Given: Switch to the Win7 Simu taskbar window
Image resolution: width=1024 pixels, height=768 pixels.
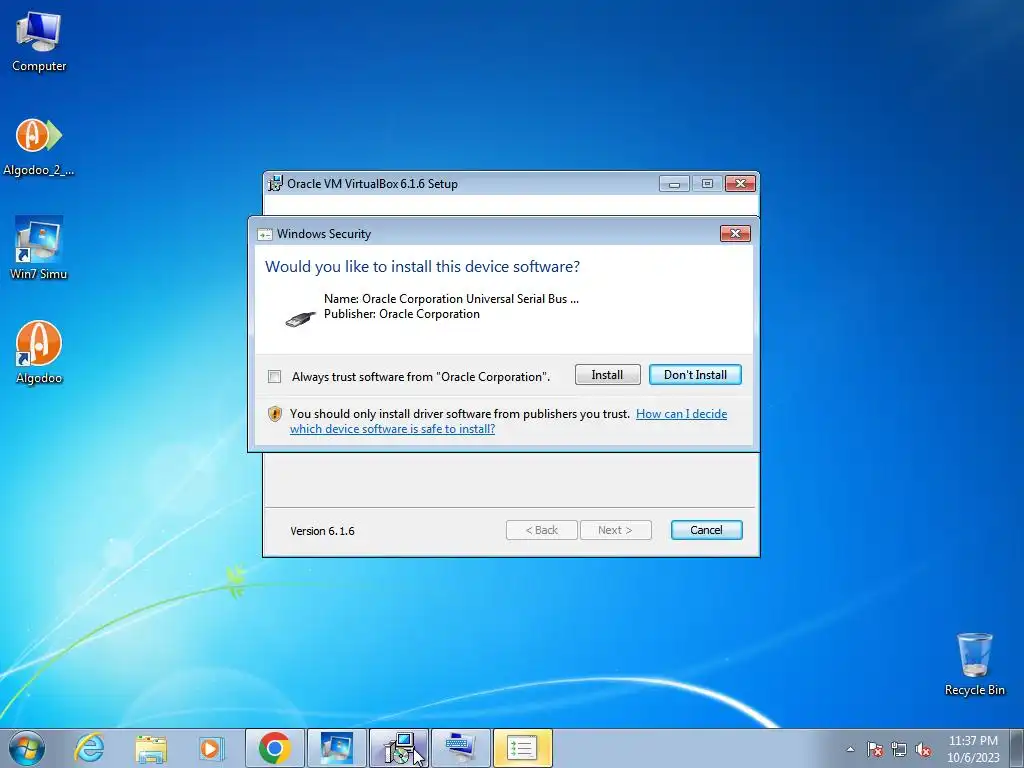Looking at the screenshot, I should pyautogui.click(x=336, y=748).
